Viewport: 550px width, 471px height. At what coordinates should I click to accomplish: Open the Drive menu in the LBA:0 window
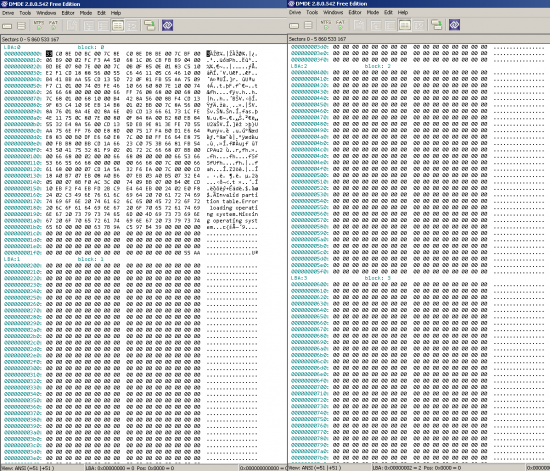(8, 13)
